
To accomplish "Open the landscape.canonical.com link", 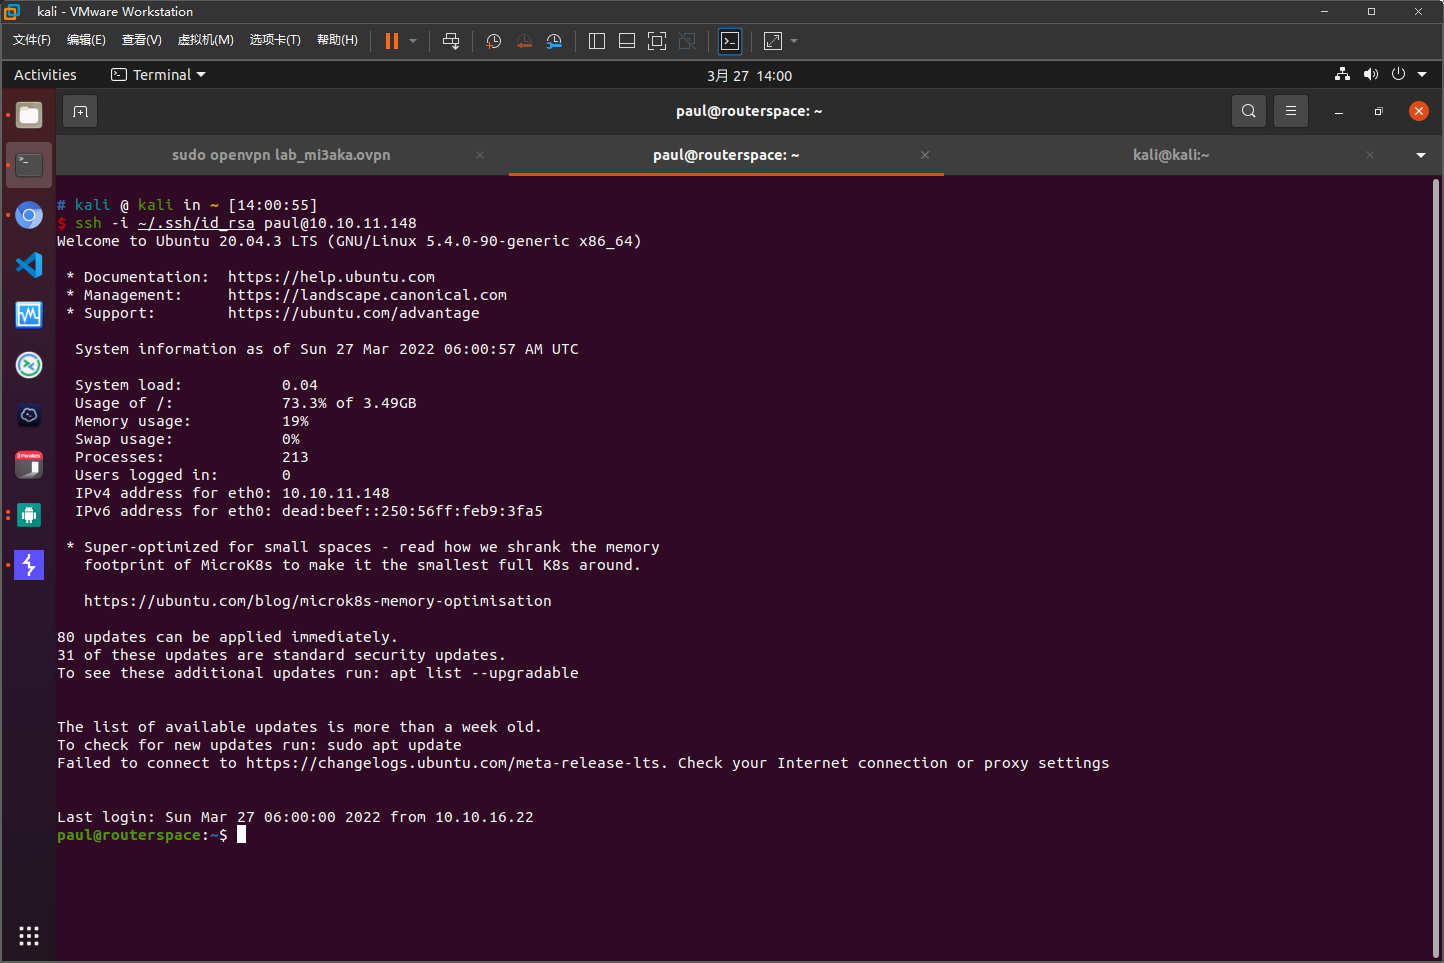I will (367, 295).
